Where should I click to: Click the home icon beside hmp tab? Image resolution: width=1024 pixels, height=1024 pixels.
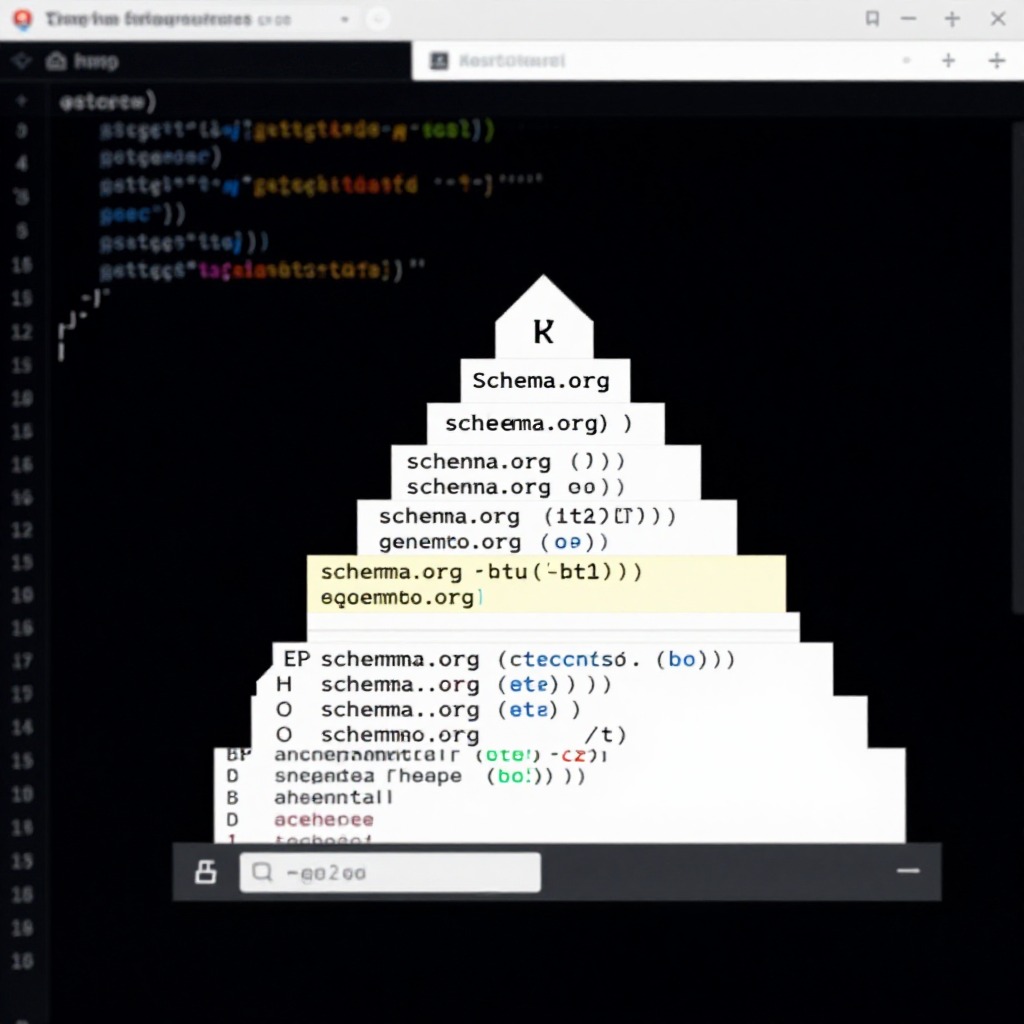pos(57,61)
